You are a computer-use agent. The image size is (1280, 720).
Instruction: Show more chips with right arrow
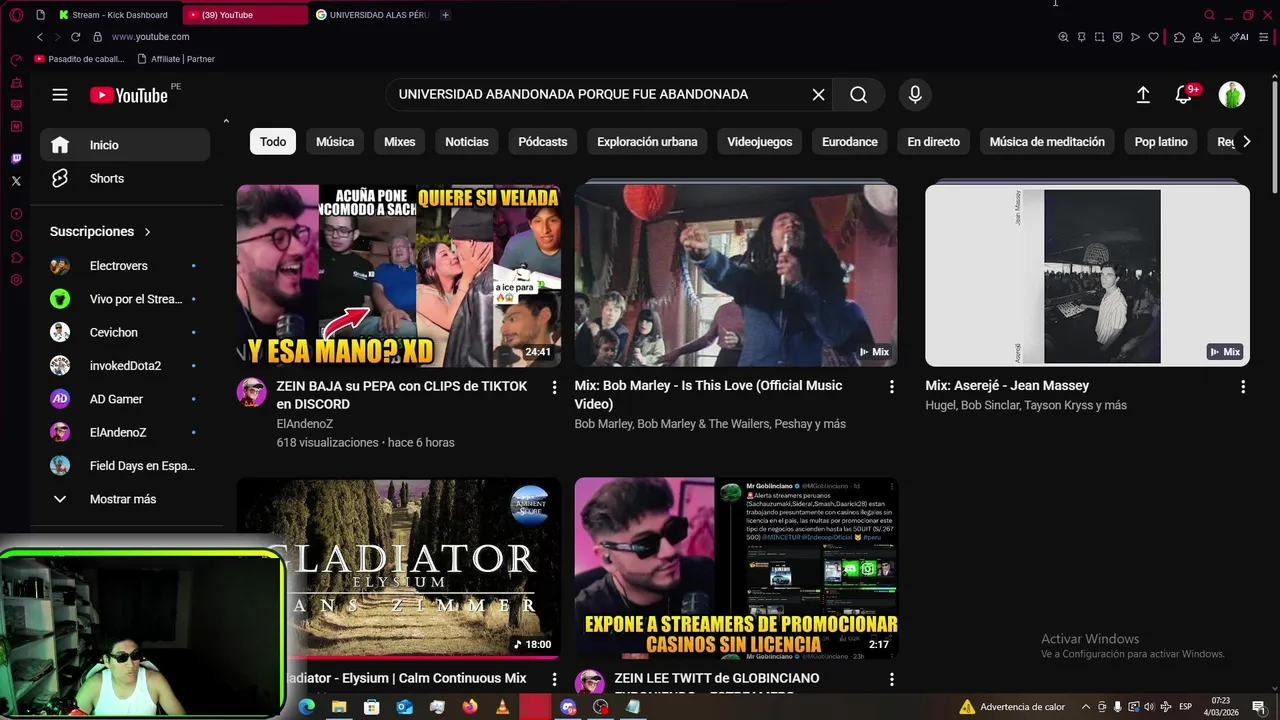[1246, 142]
